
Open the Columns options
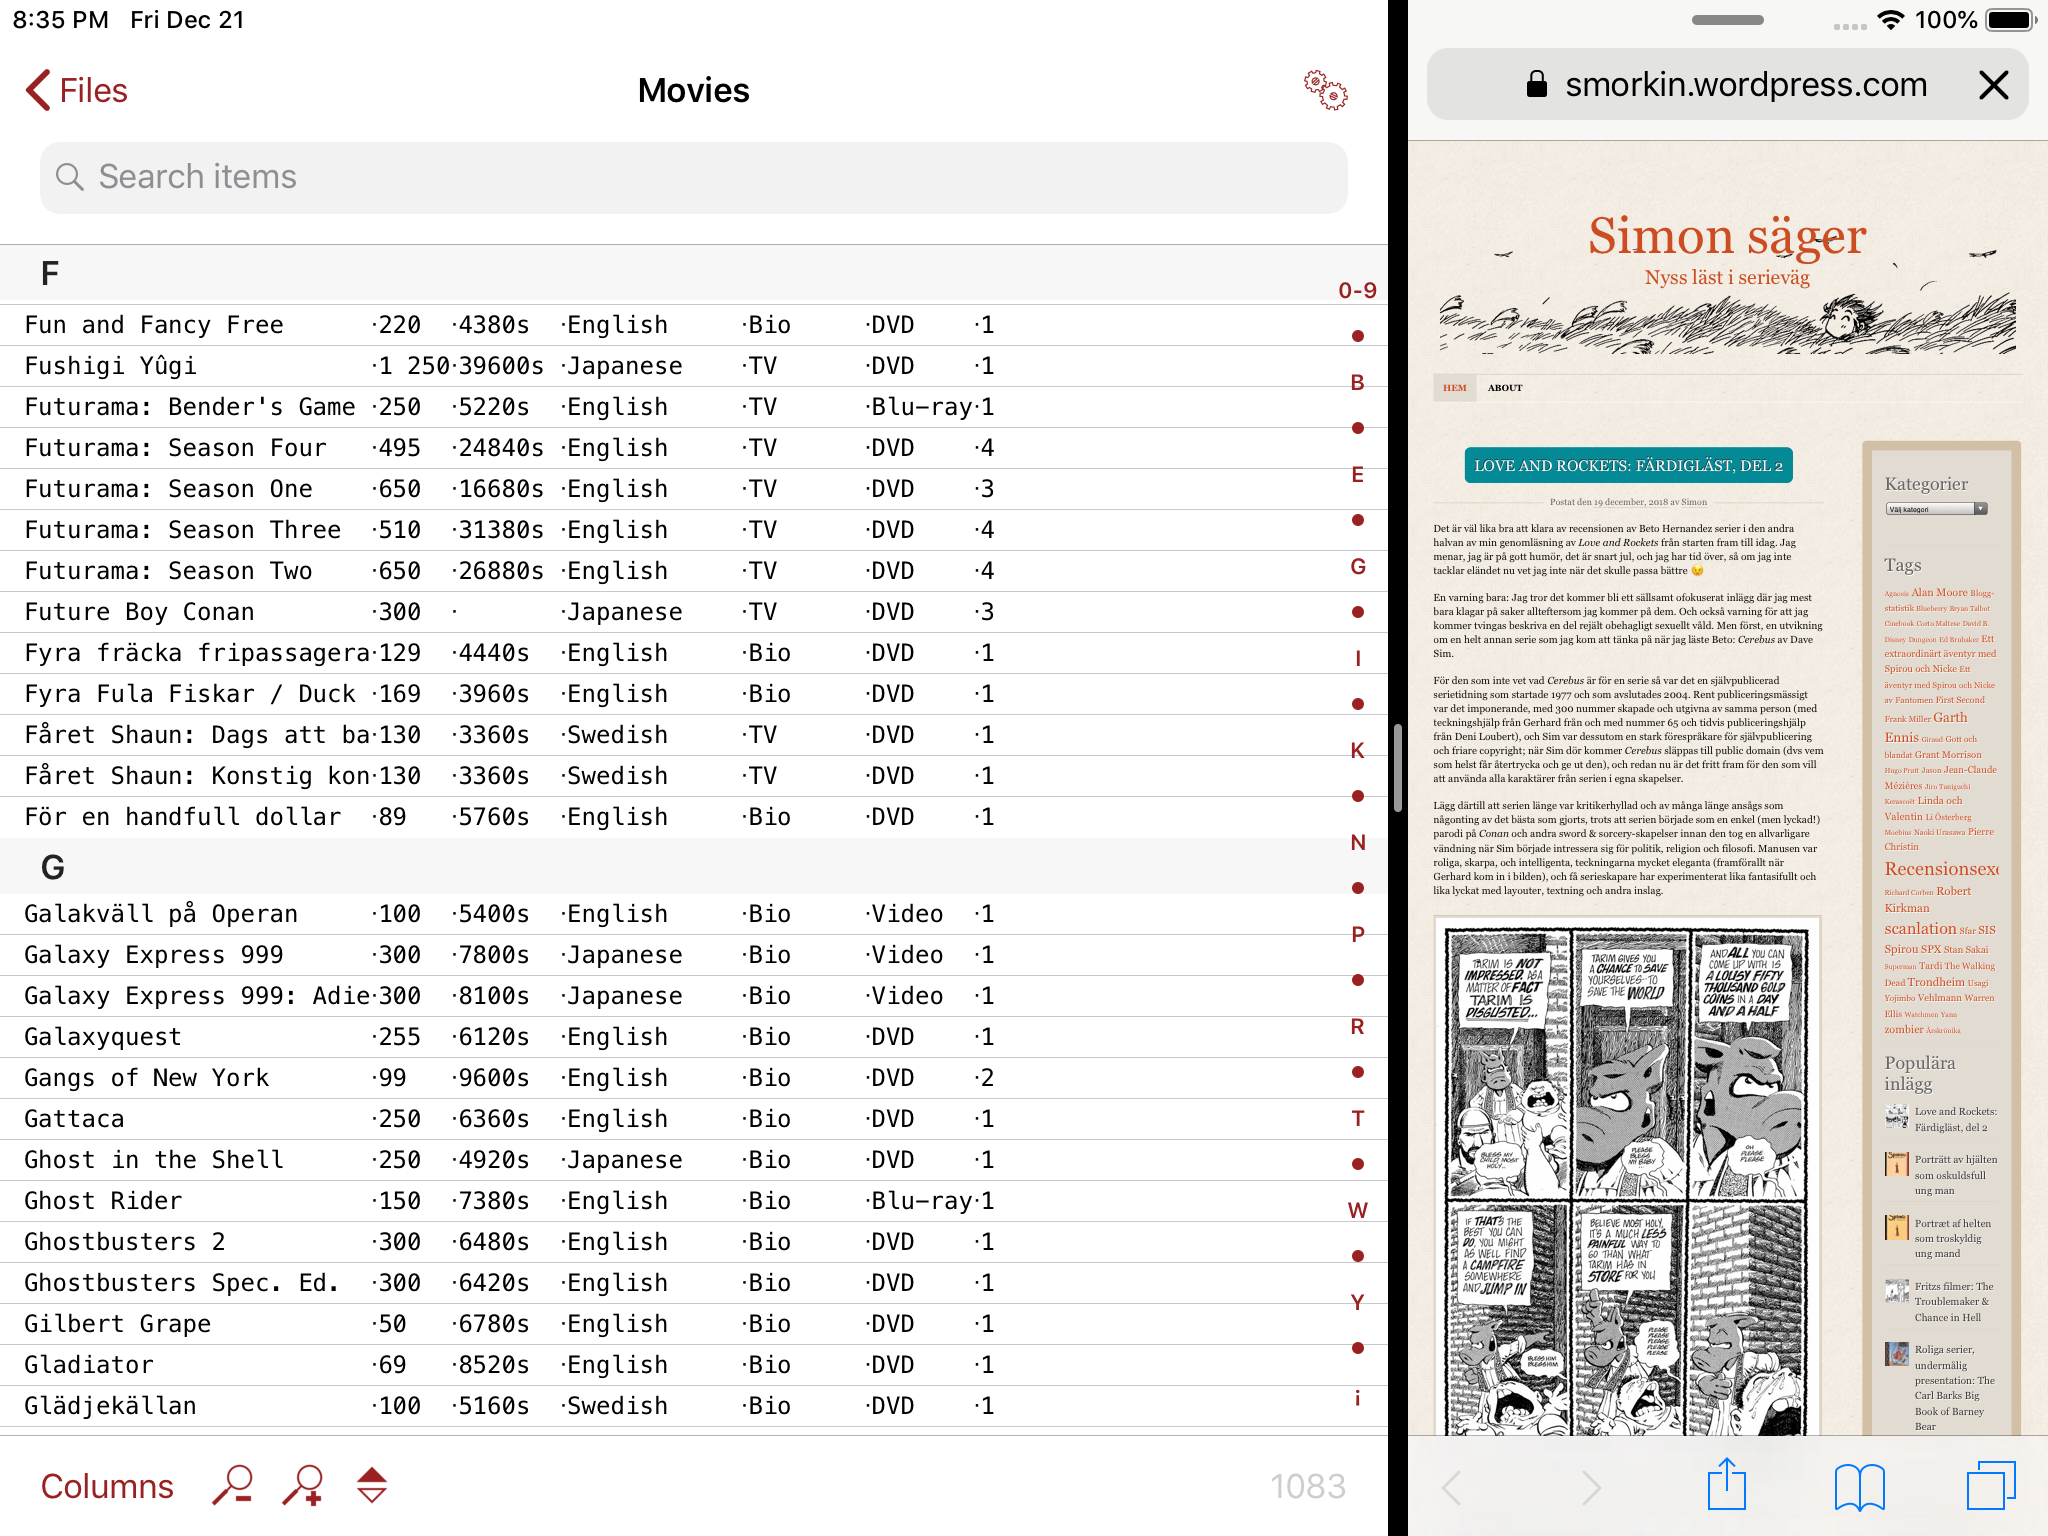click(107, 1486)
